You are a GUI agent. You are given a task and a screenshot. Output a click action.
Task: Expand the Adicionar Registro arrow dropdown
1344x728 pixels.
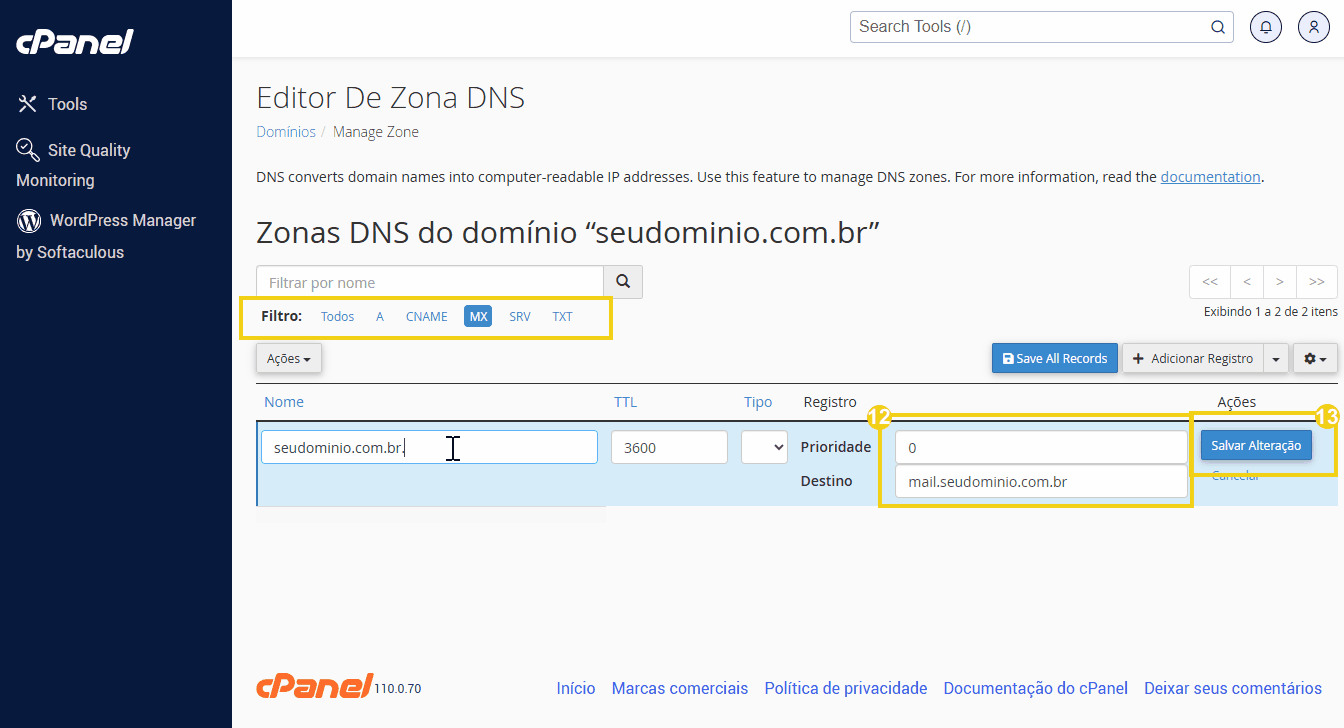coord(1276,358)
